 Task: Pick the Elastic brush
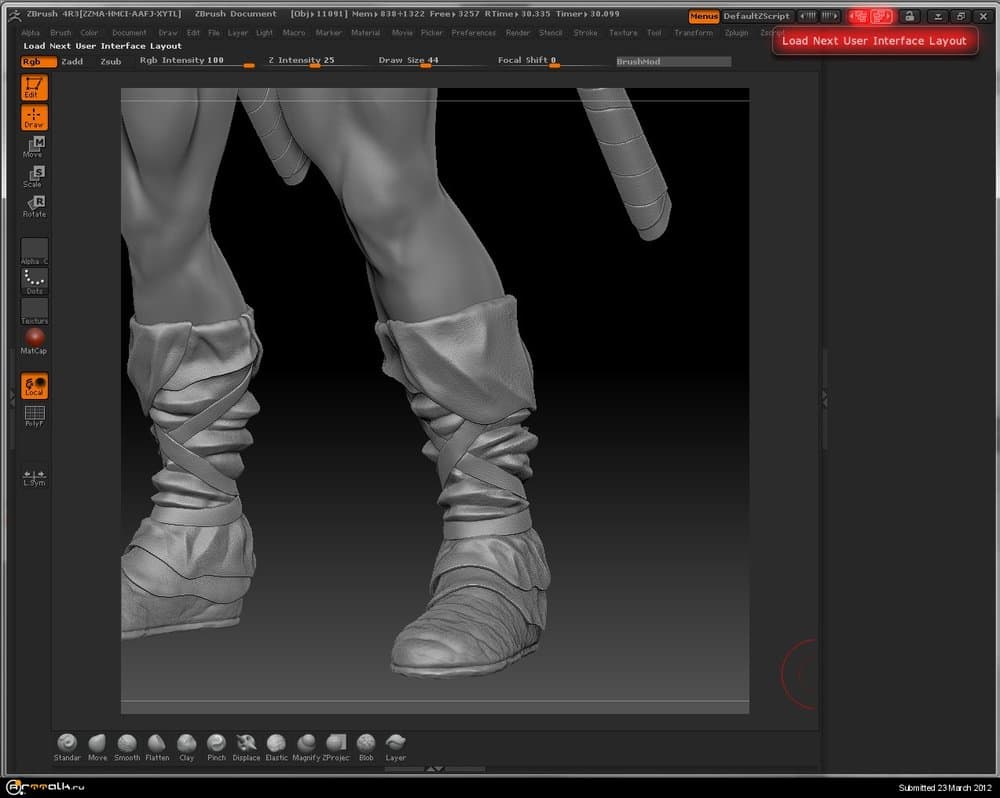pyautogui.click(x=276, y=747)
